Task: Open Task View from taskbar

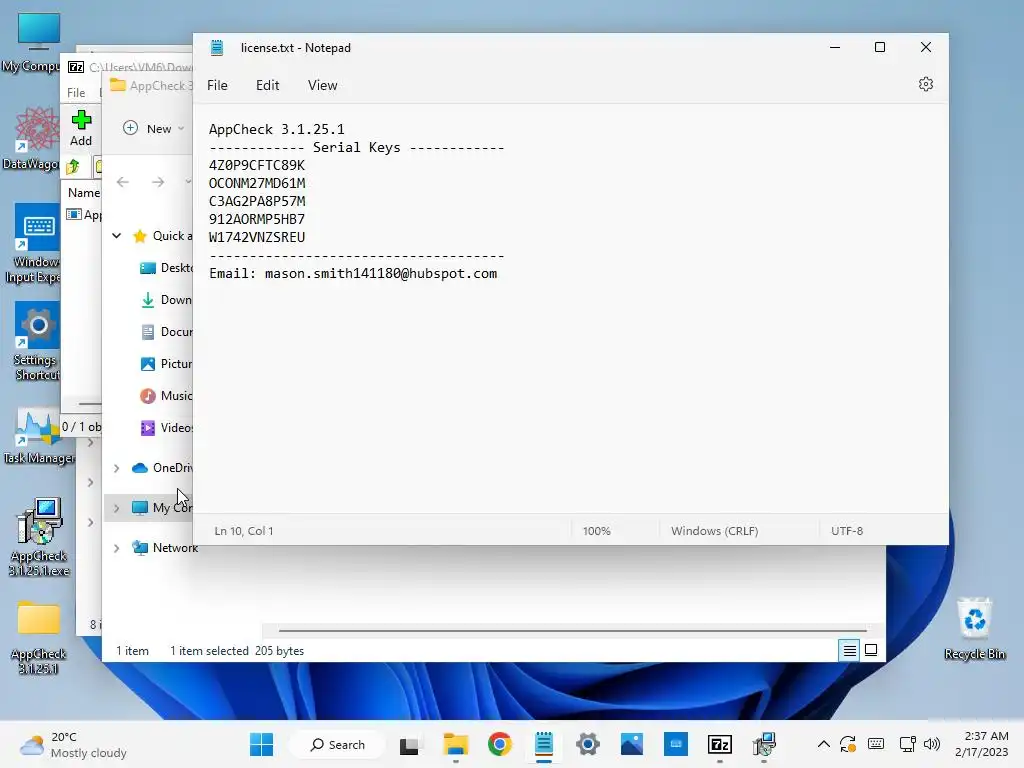Action: (x=409, y=744)
